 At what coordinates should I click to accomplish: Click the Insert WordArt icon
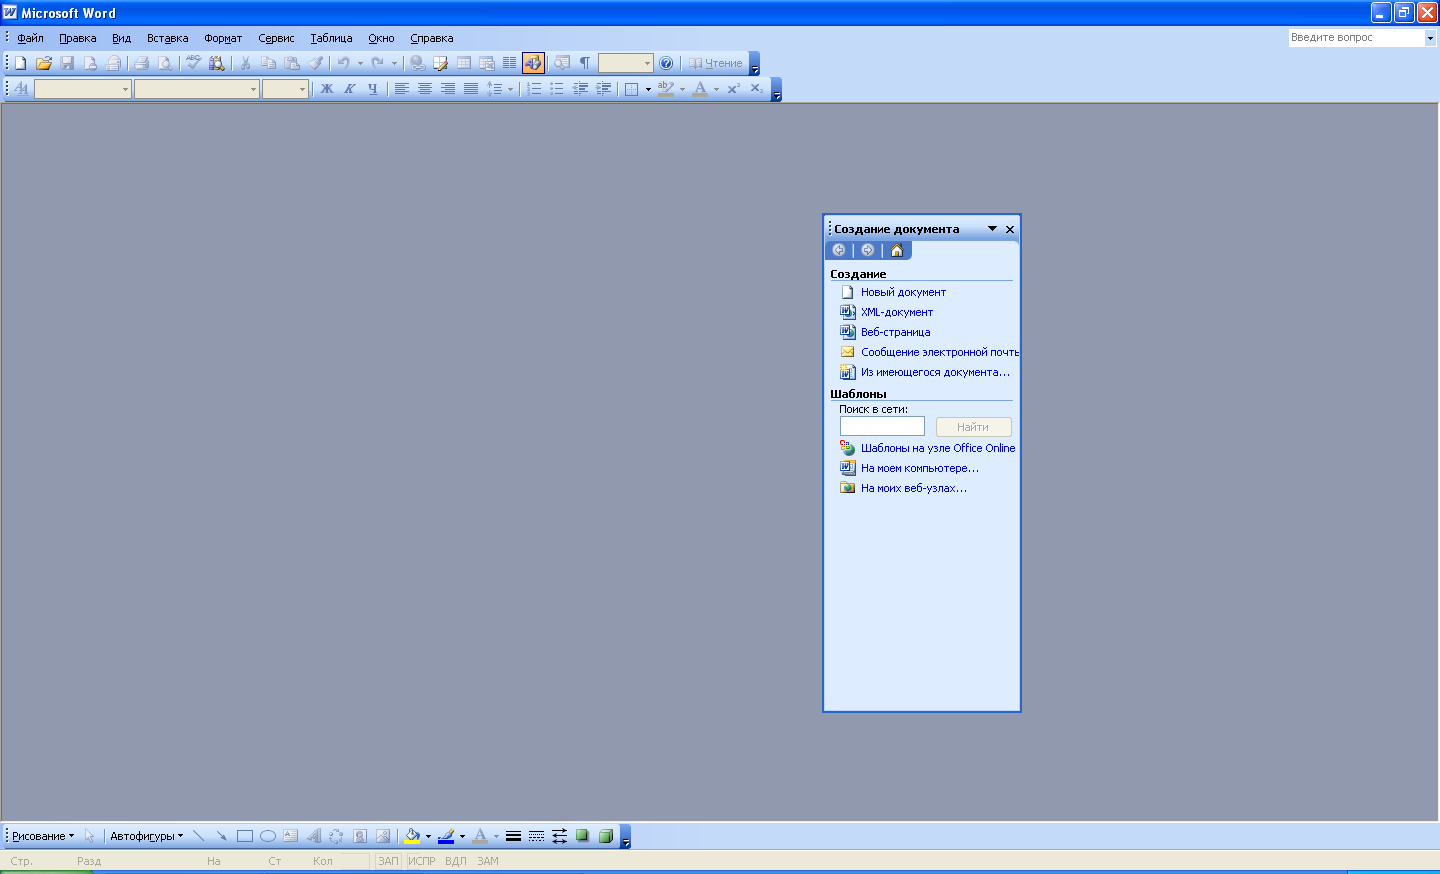pyautogui.click(x=313, y=836)
